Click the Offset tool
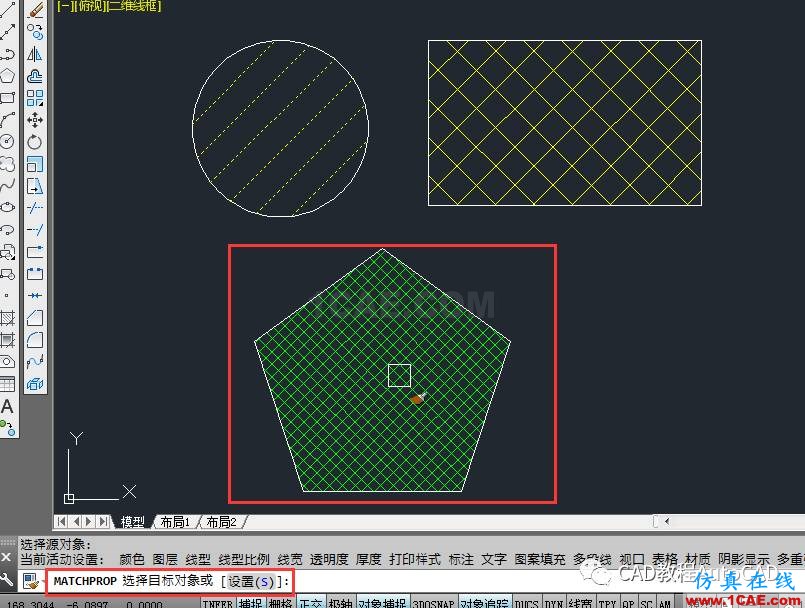 (x=35, y=76)
